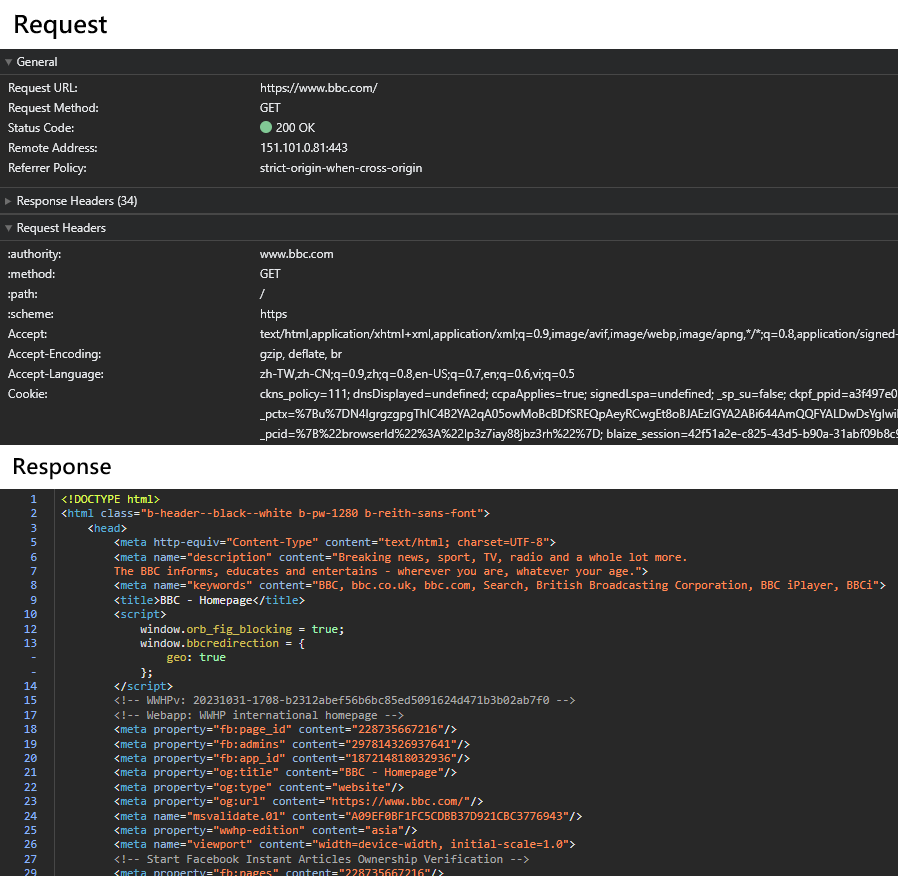This screenshot has width=898, height=876.
Task: Click the meta keywords line
Action: [499, 585]
